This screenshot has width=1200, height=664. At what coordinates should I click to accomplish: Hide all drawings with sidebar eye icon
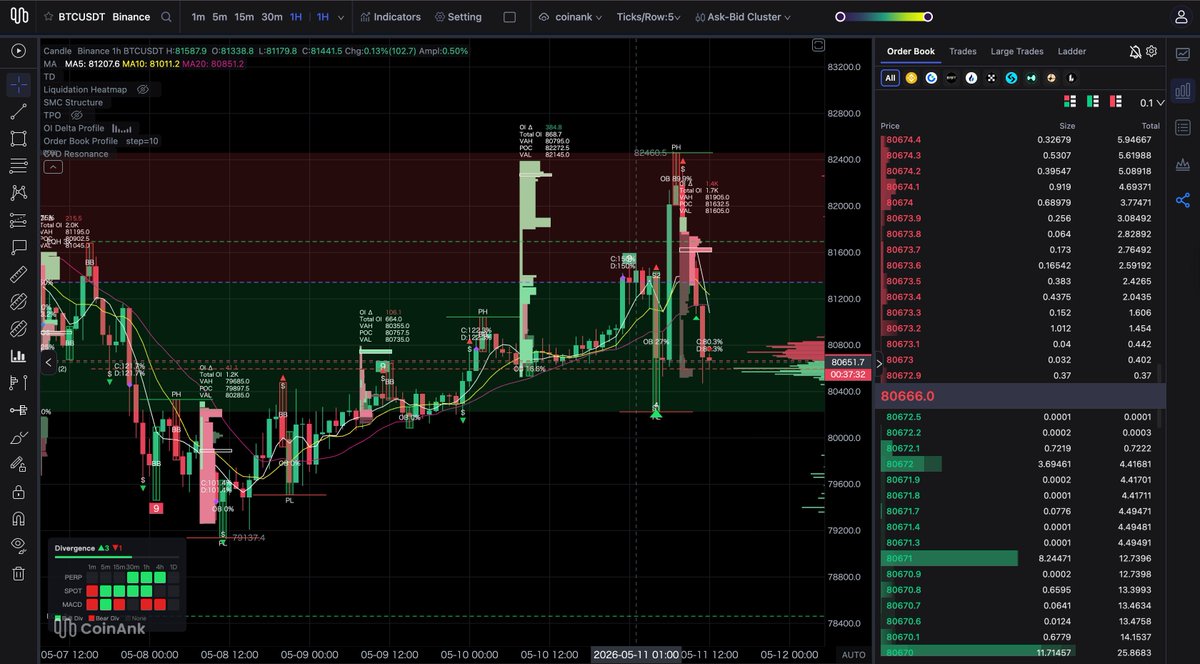pos(18,546)
